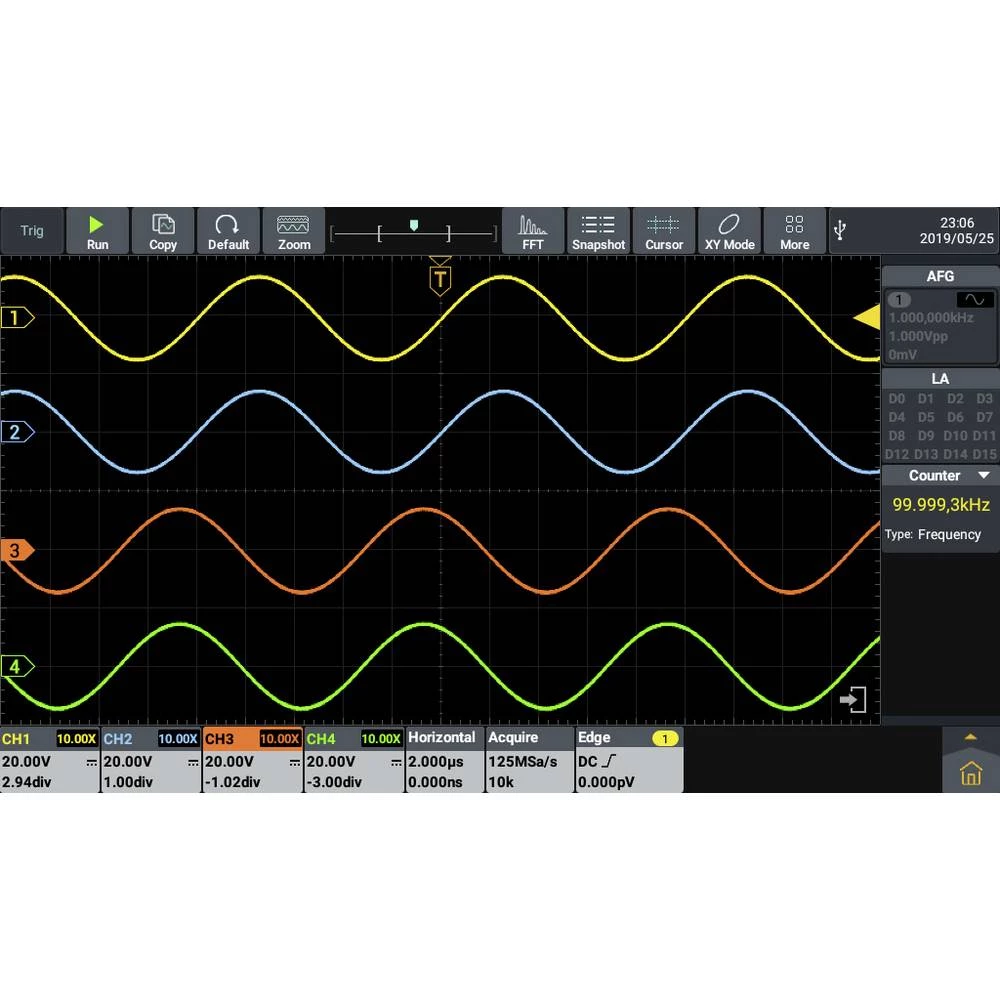Screen dimensions: 1000x1000
Task: Expand the Counter dropdown arrow
Action: click(x=983, y=476)
